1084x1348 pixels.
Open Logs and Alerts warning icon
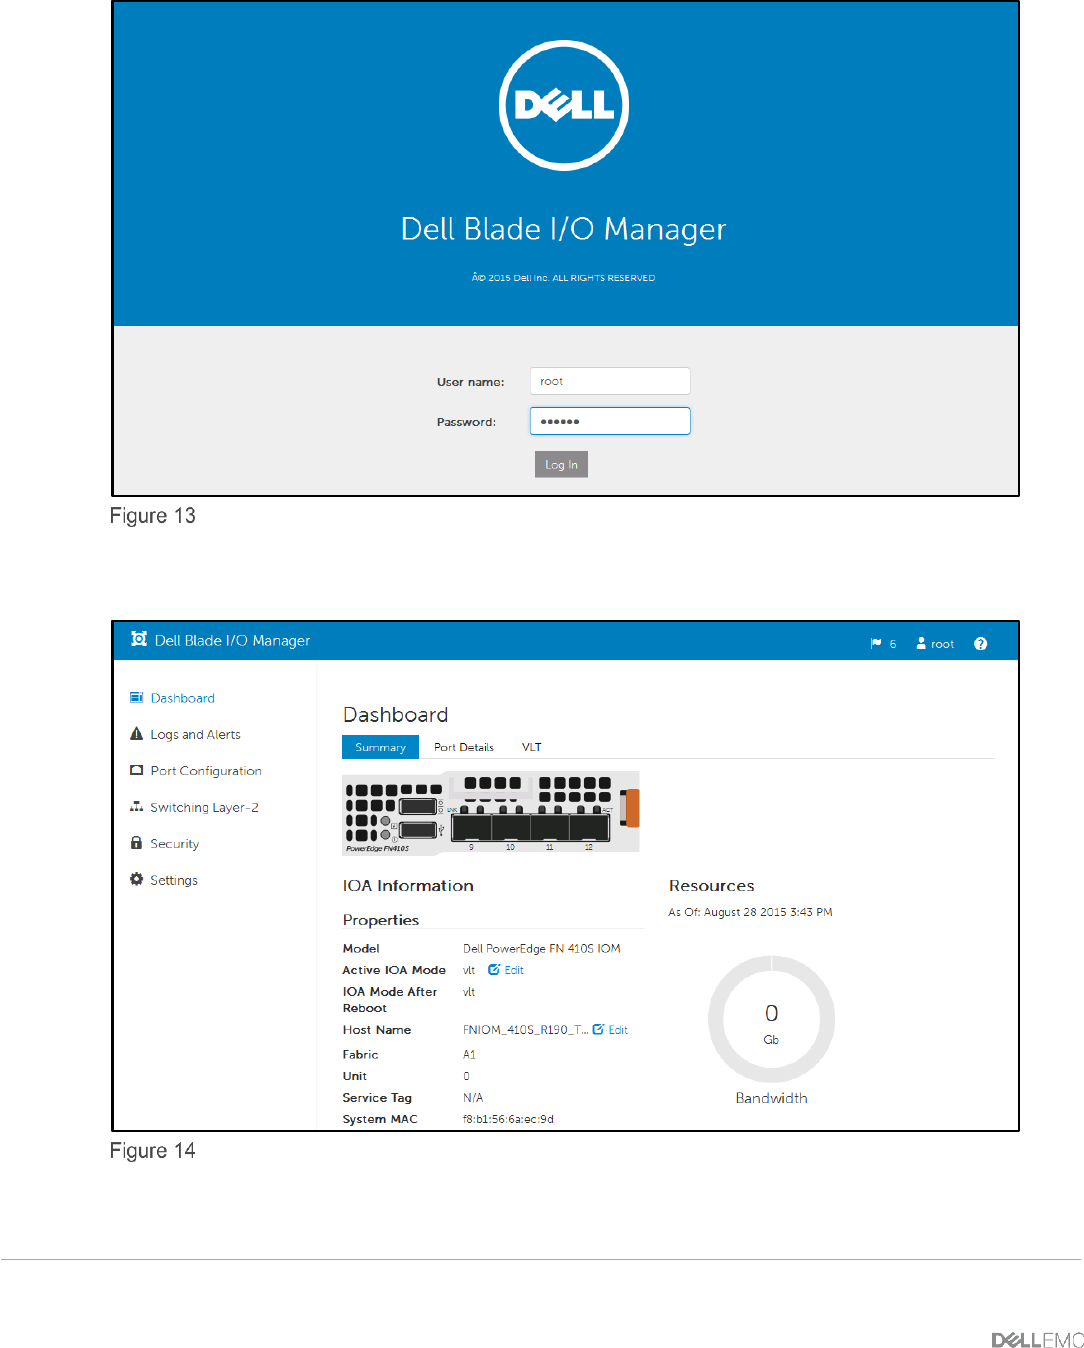pyautogui.click(x=137, y=733)
